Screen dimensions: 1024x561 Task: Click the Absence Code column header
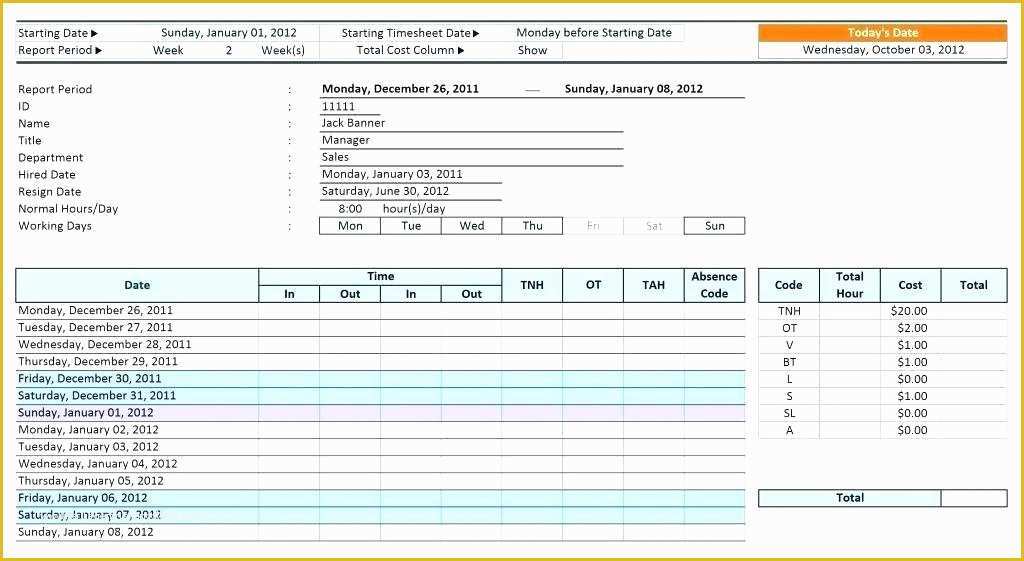(x=714, y=285)
